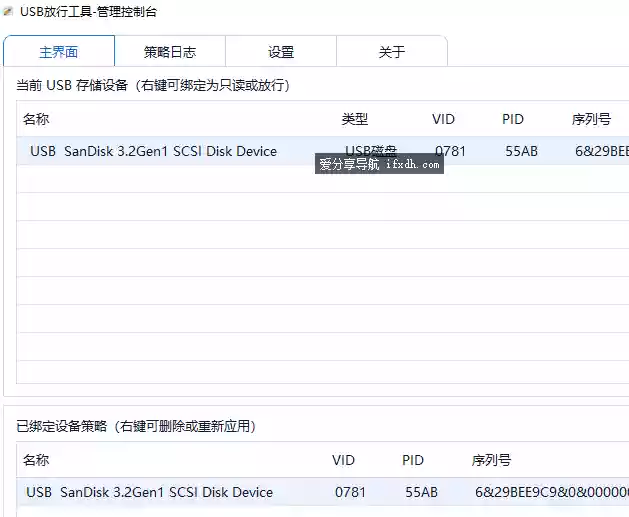Click VID value 0781 in current devices list
The height and width of the screenshot is (517, 629).
click(x=450, y=151)
